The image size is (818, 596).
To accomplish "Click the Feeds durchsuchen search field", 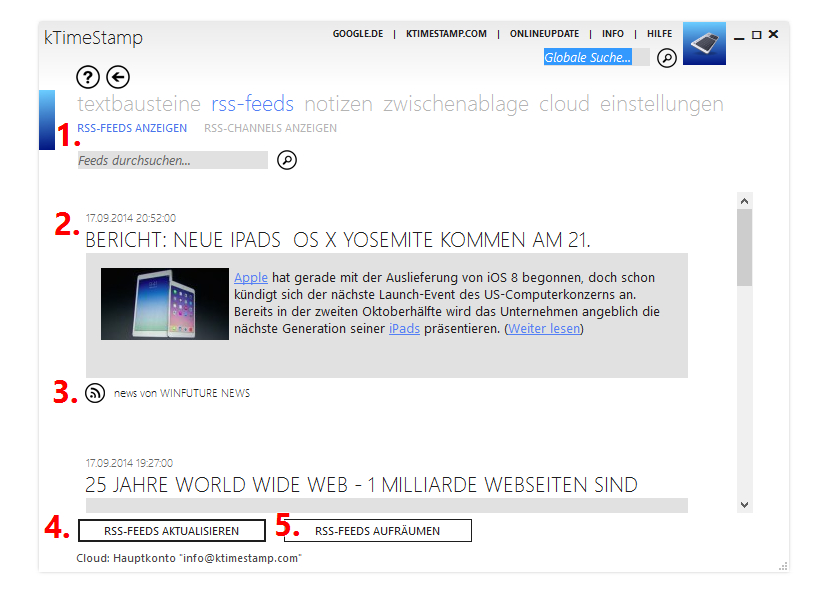I will (x=173, y=160).
